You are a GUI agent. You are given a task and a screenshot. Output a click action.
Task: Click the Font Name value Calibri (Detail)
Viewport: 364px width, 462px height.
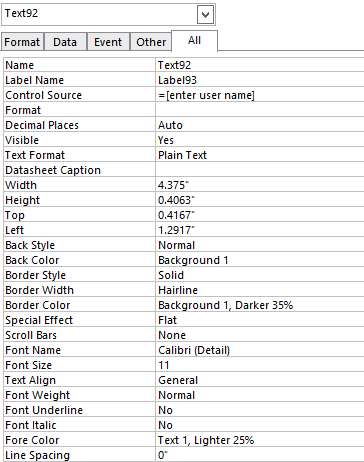click(260, 350)
